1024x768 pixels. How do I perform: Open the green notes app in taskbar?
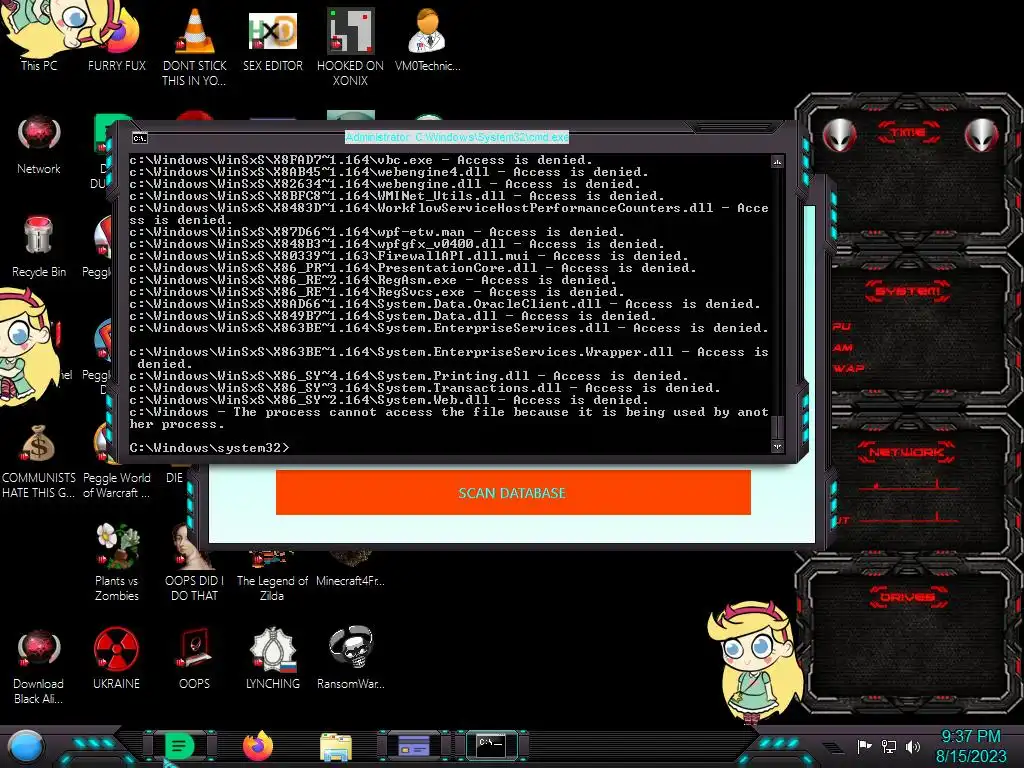click(x=179, y=746)
